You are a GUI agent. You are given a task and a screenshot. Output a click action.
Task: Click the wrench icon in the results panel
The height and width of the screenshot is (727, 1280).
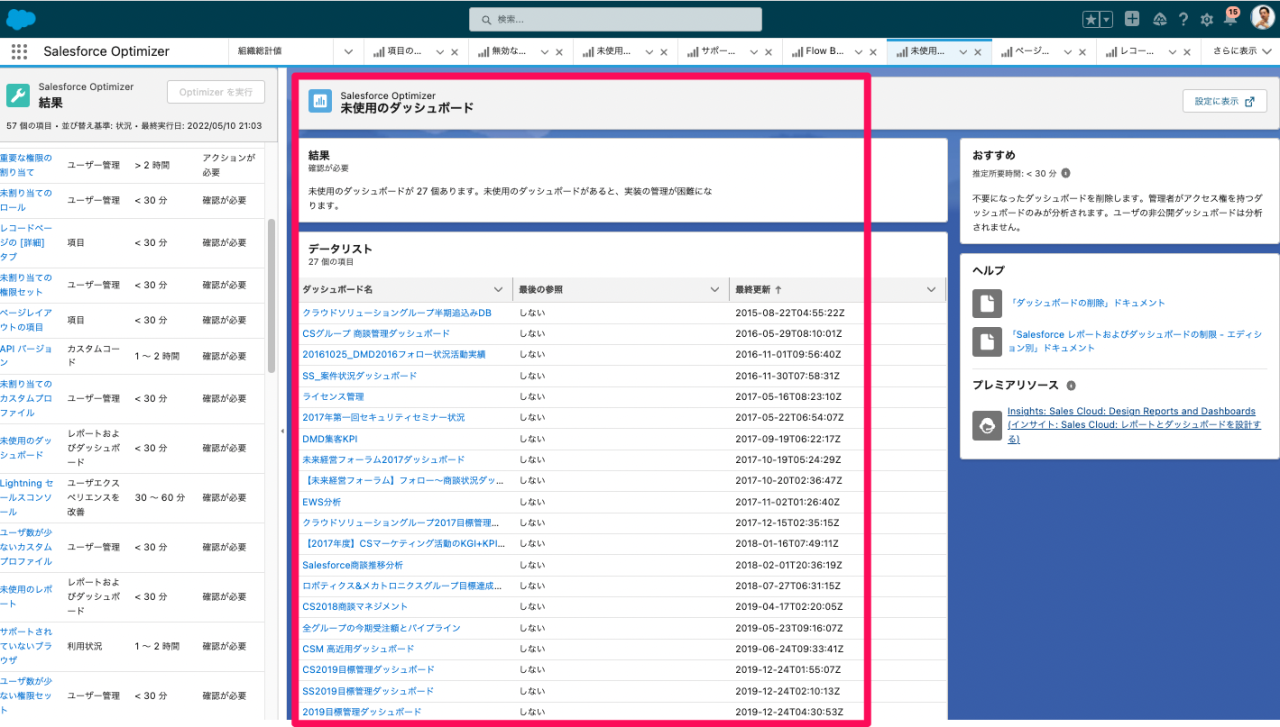(18, 95)
